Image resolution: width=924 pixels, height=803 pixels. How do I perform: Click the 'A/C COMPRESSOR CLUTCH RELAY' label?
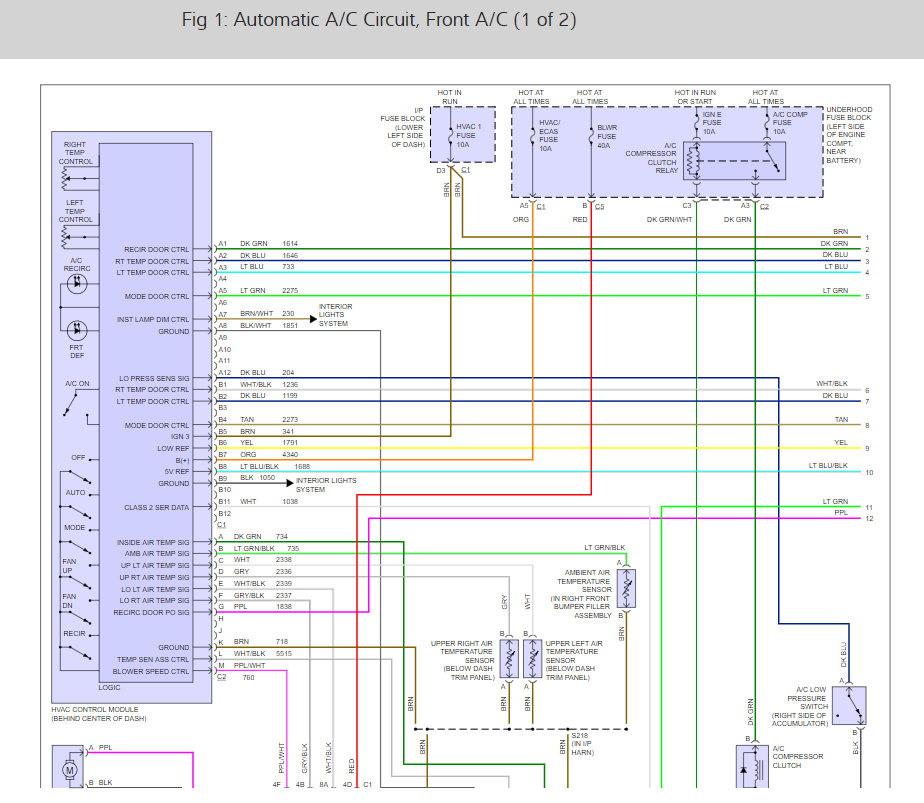tap(652, 158)
